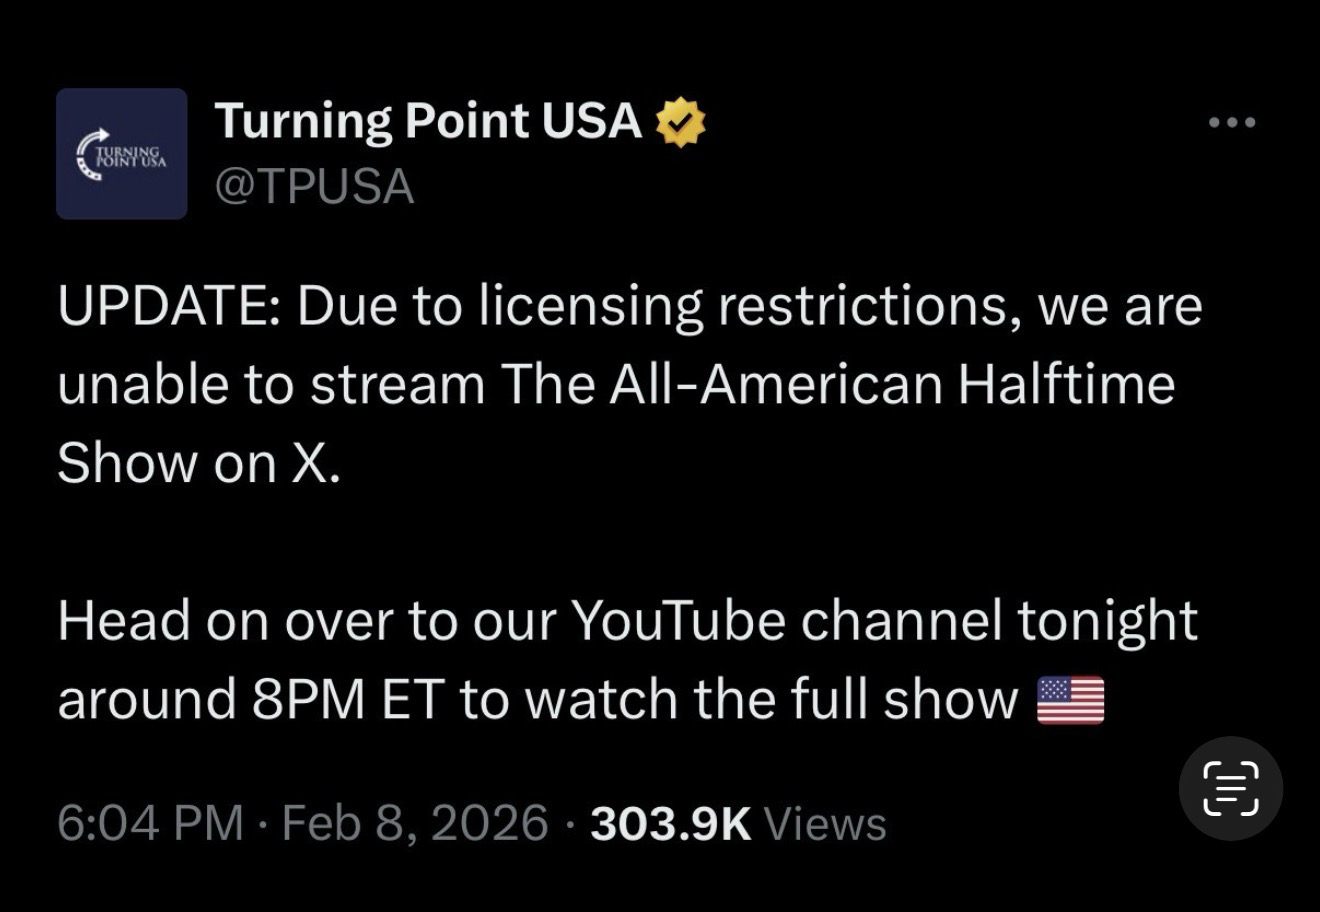The image size is (1320, 912).
Task: Click the @TPUSA handle
Action: pos(314,187)
